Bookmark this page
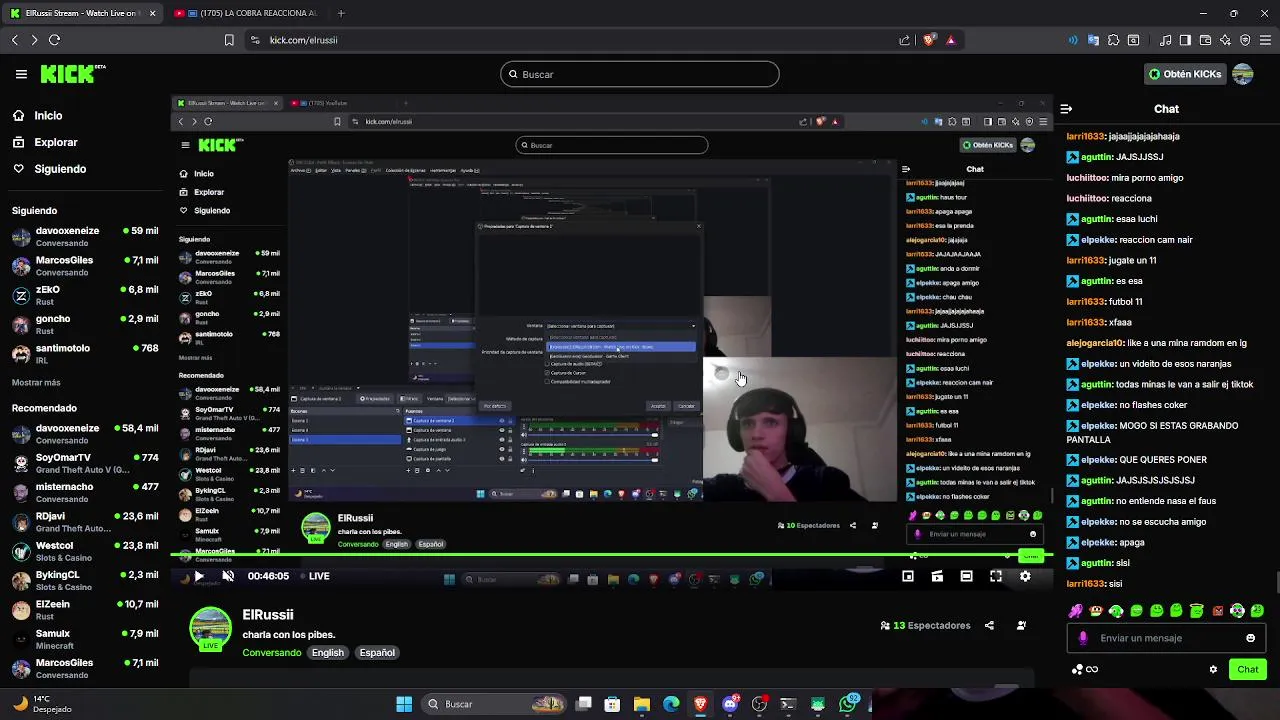1280x720 pixels. [x=229, y=40]
